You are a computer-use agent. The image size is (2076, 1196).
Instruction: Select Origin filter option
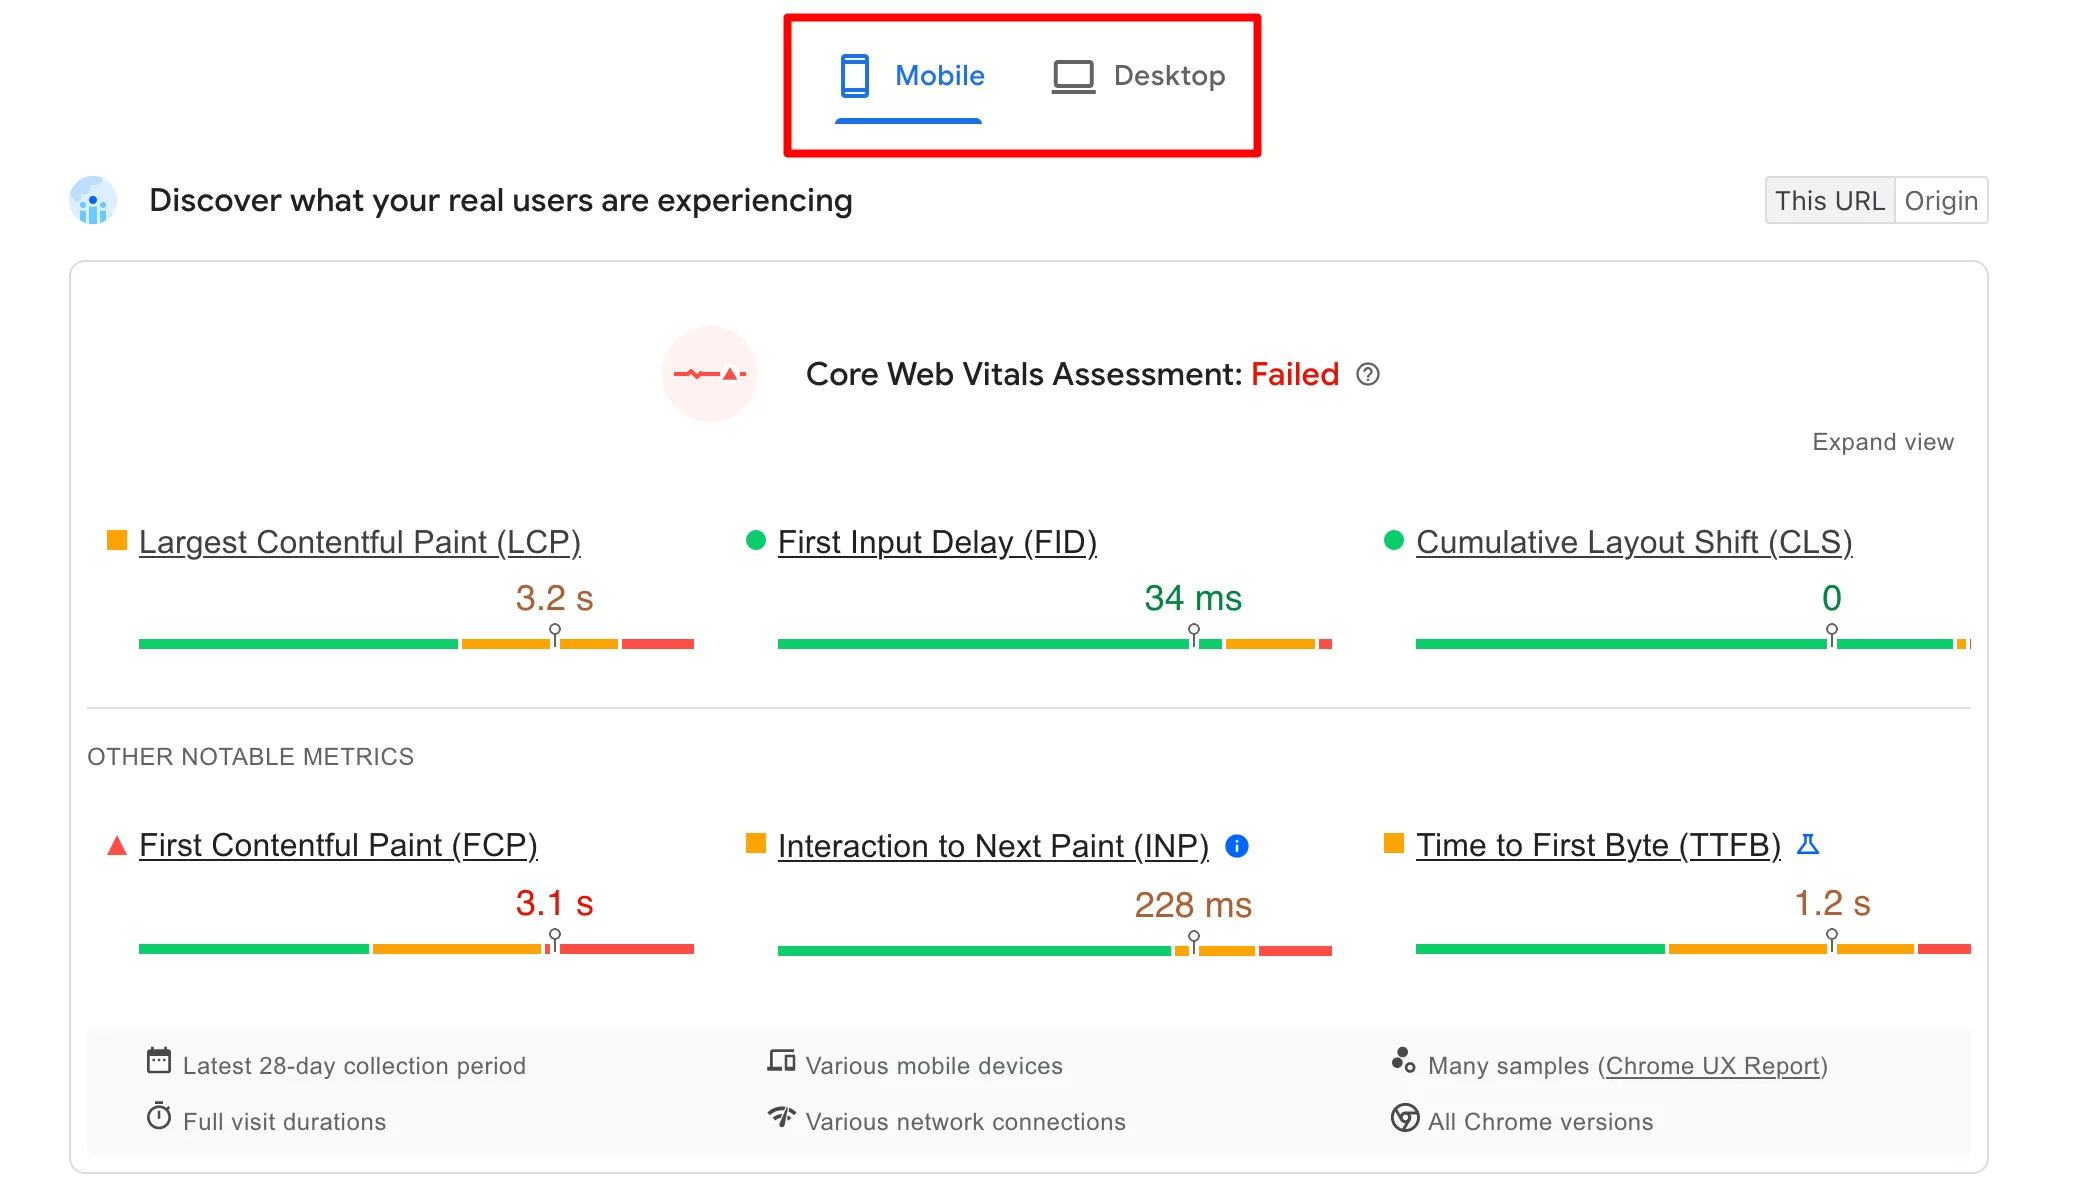[1941, 201]
